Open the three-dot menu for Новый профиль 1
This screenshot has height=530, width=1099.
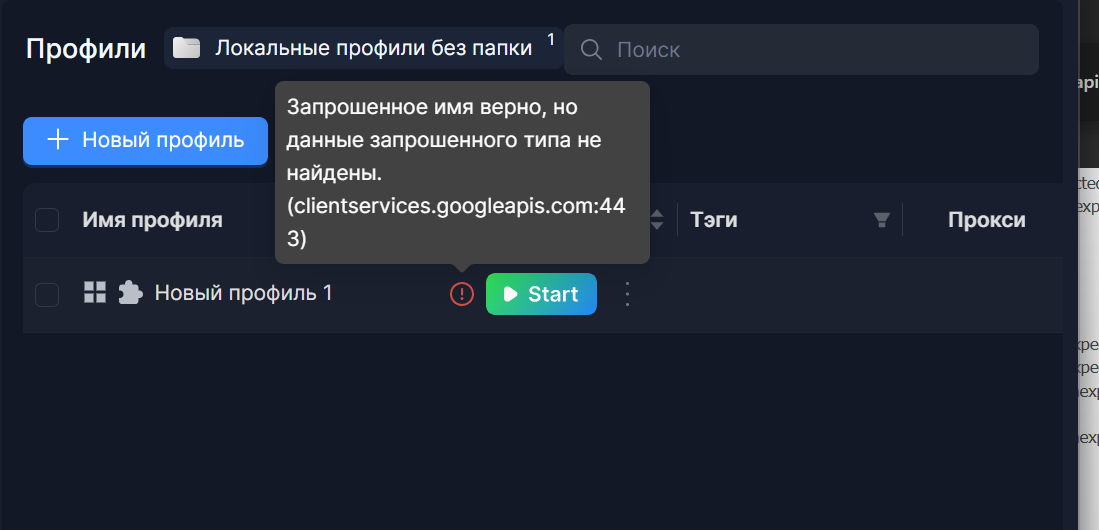(x=627, y=294)
